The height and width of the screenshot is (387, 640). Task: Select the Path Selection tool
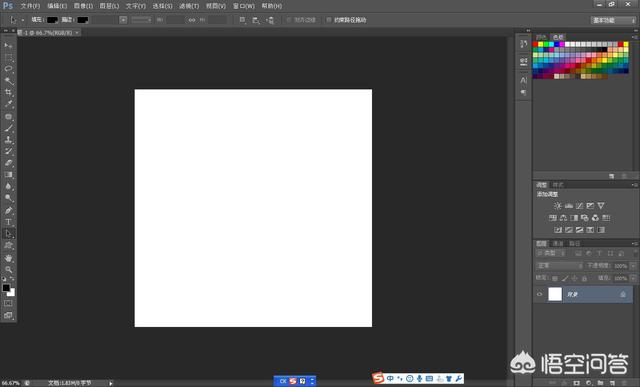pyautogui.click(x=8, y=234)
